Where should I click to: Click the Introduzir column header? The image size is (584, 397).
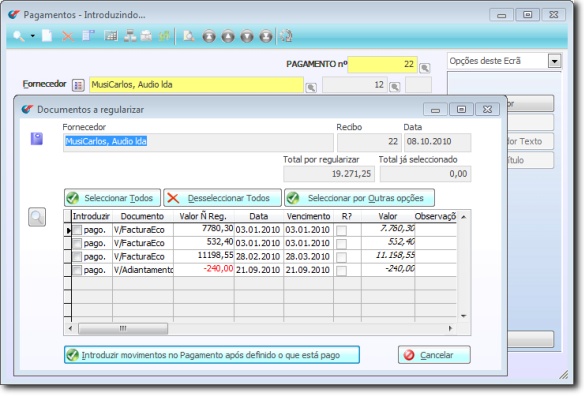tap(92, 216)
